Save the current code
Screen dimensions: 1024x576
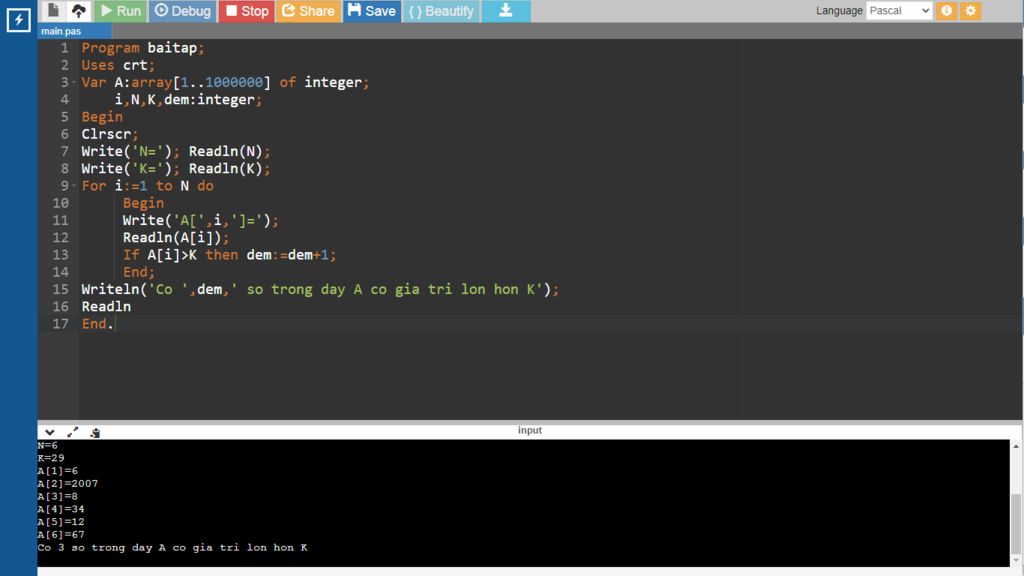(372, 10)
